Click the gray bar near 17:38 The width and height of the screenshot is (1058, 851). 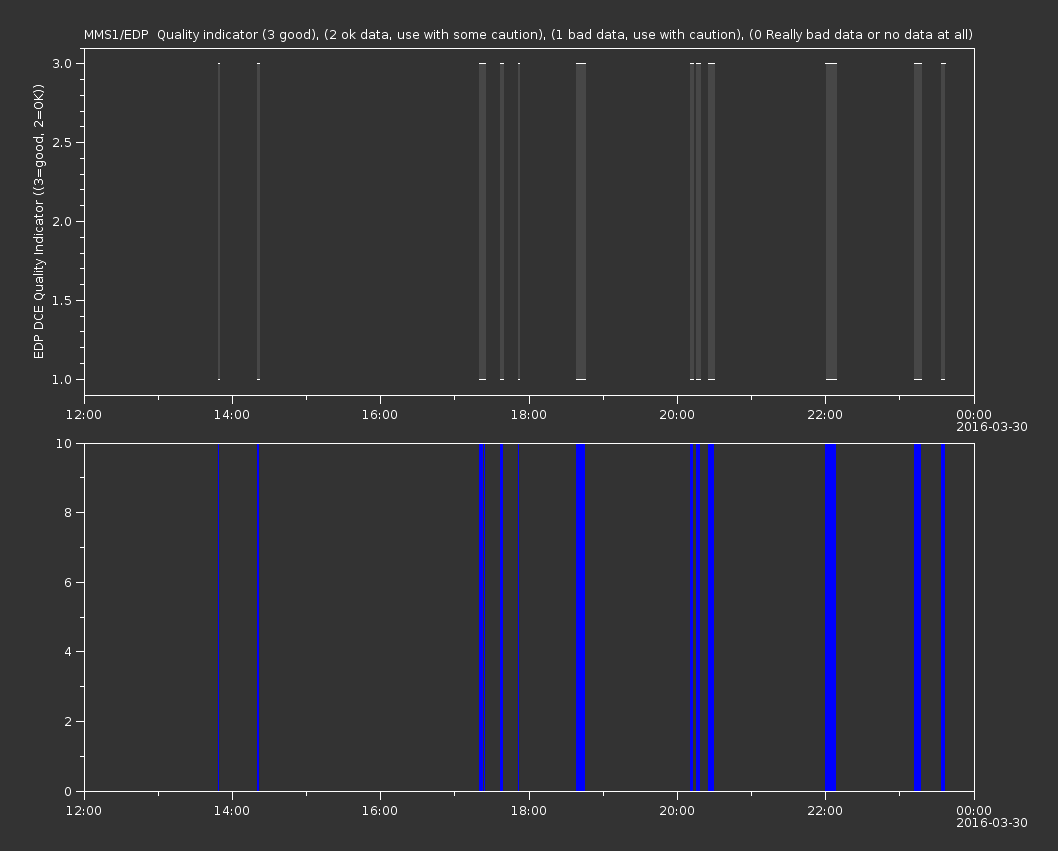pyautogui.click(x=502, y=221)
